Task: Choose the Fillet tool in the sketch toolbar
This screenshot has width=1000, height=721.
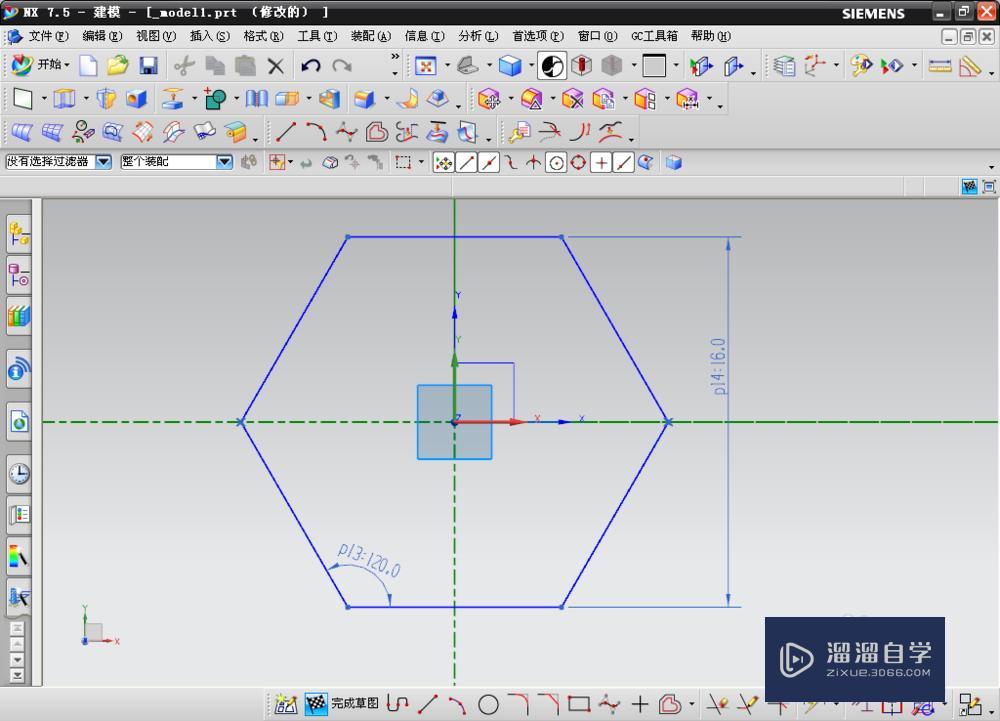Action: point(518,704)
